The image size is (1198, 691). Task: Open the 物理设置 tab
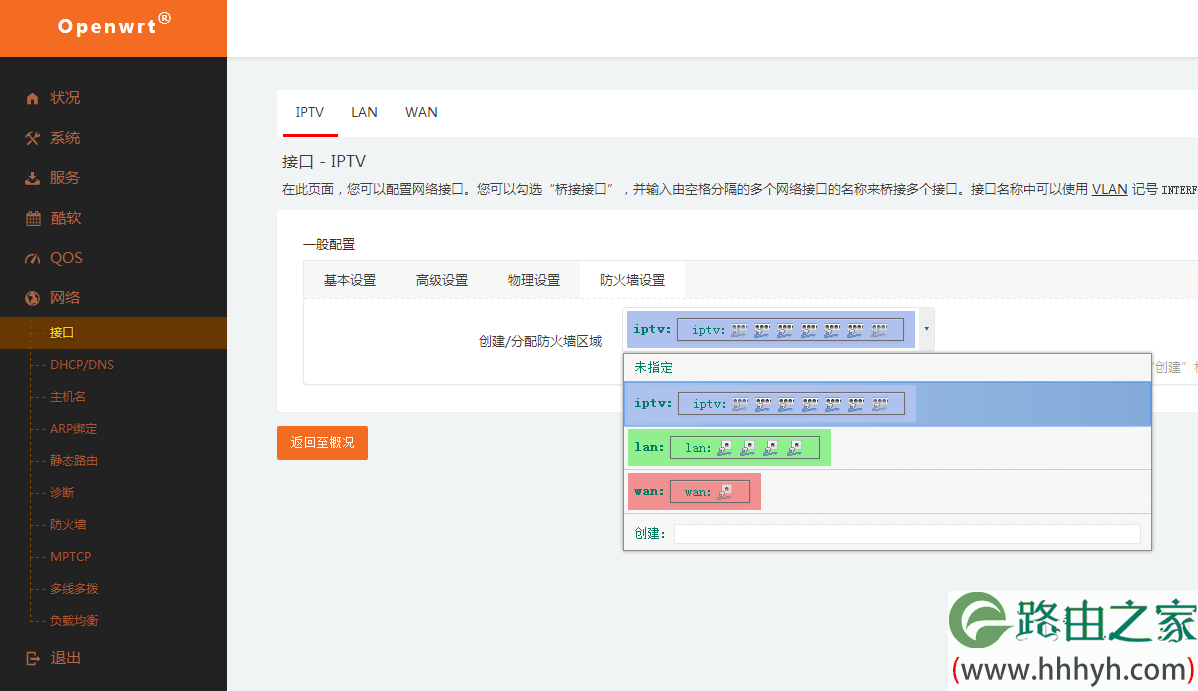click(x=533, y=280)
